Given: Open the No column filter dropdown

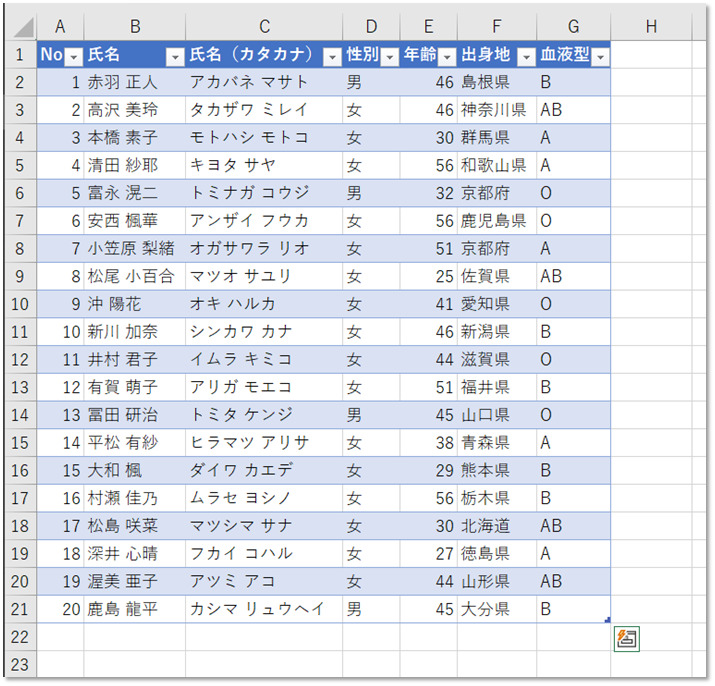Looking at the screenshot, I should [73, 57].
